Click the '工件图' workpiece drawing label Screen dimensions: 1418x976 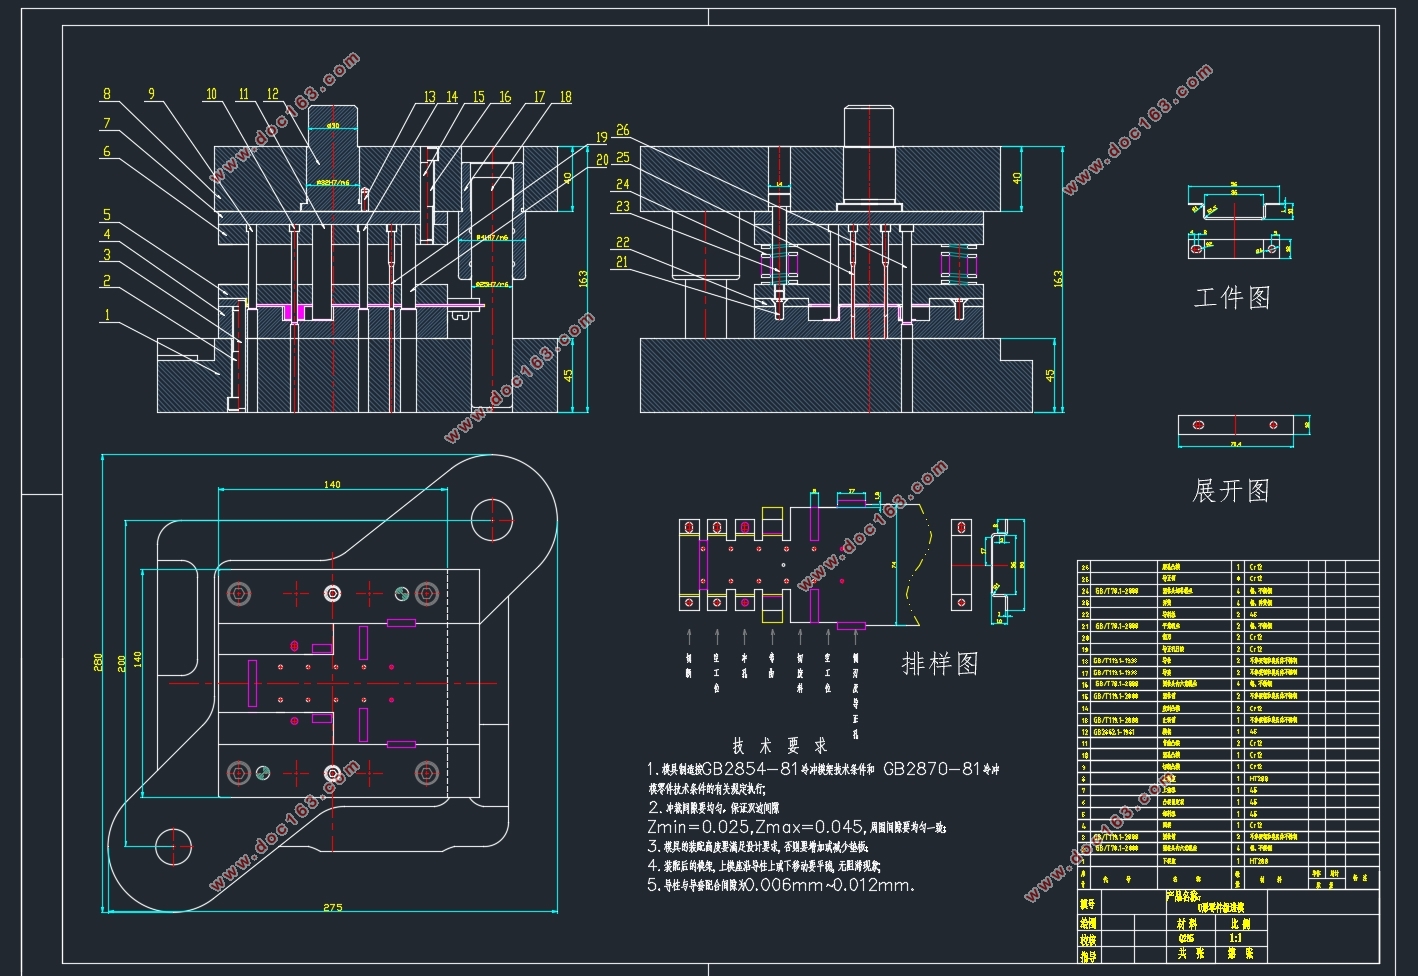(x=1231, y=298)
